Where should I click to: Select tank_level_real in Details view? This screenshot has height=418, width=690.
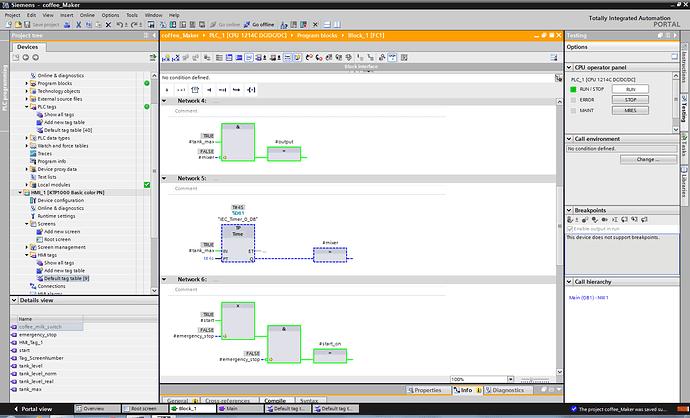(36, 381)
